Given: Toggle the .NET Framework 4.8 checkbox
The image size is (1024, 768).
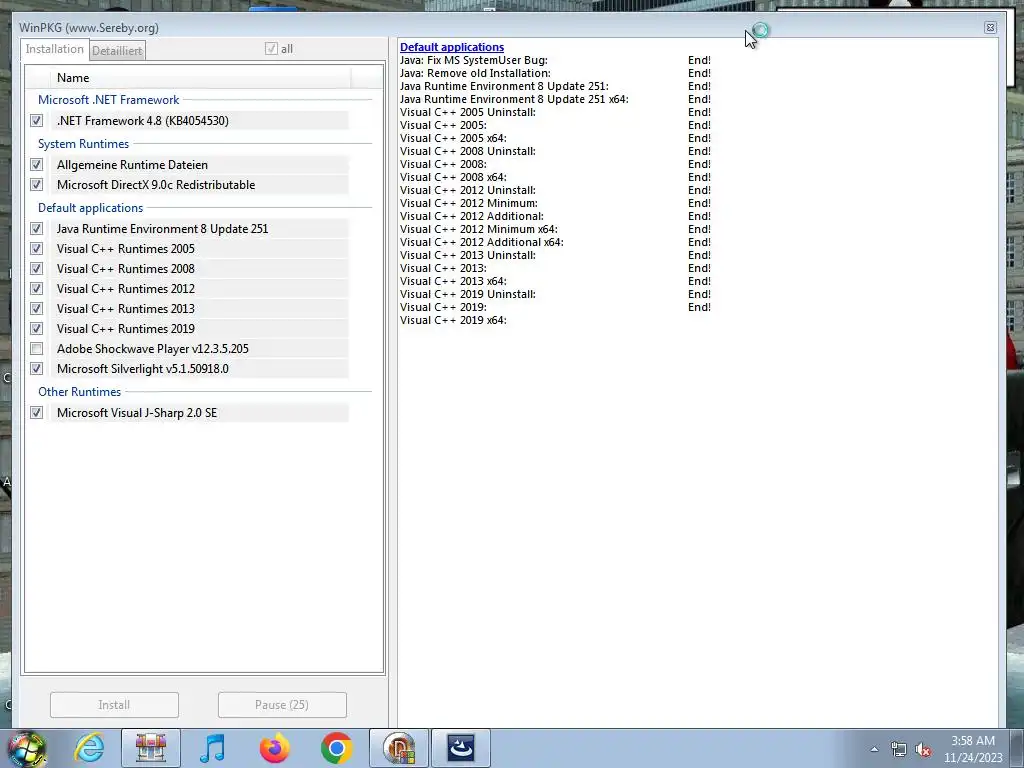Looking at the screenshot, I should click(x=37, y=121).
